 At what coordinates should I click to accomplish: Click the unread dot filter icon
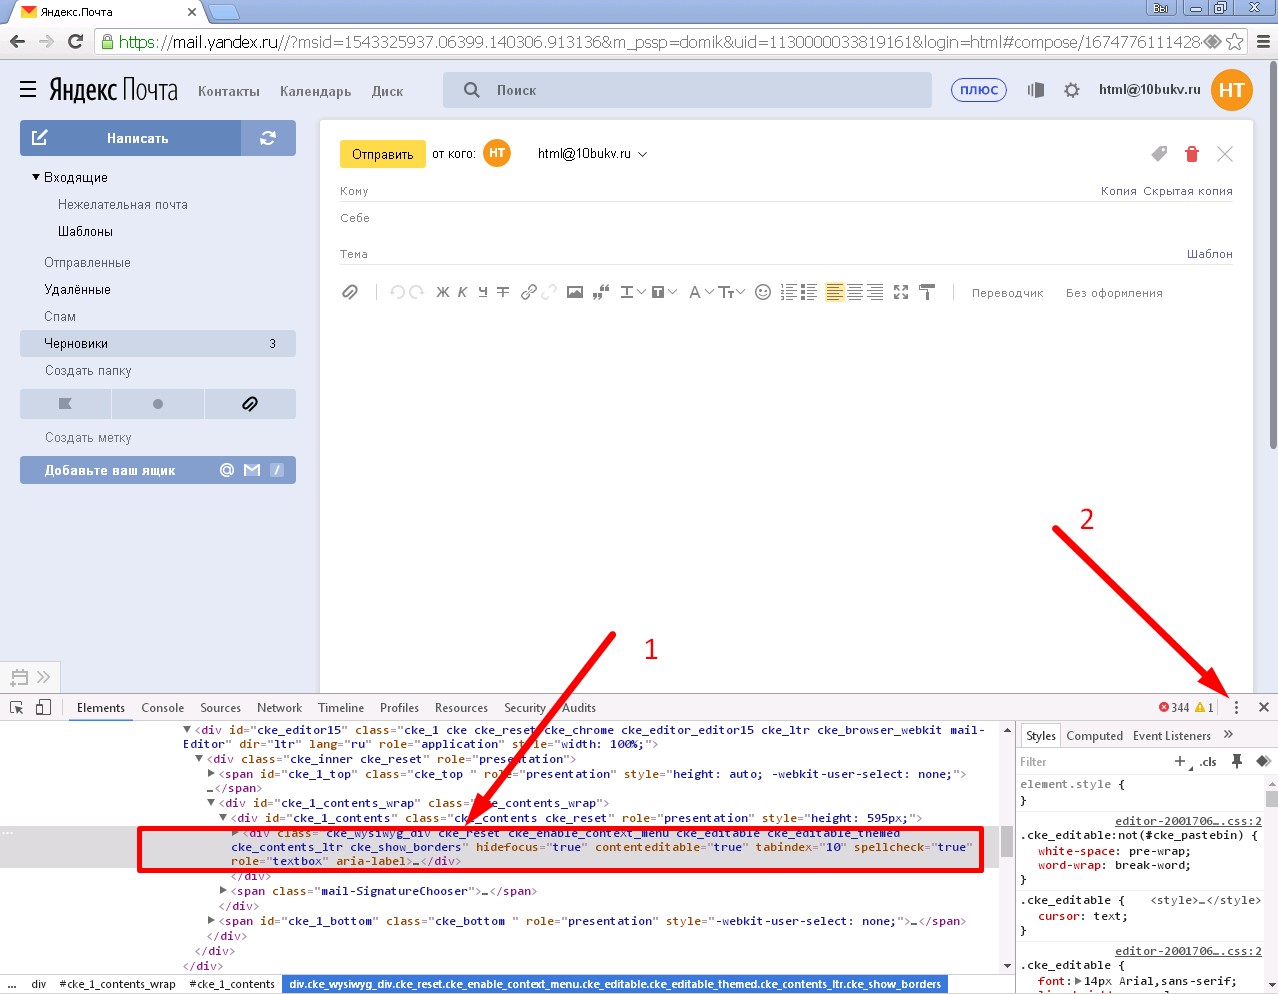click(x=158, y=404)
